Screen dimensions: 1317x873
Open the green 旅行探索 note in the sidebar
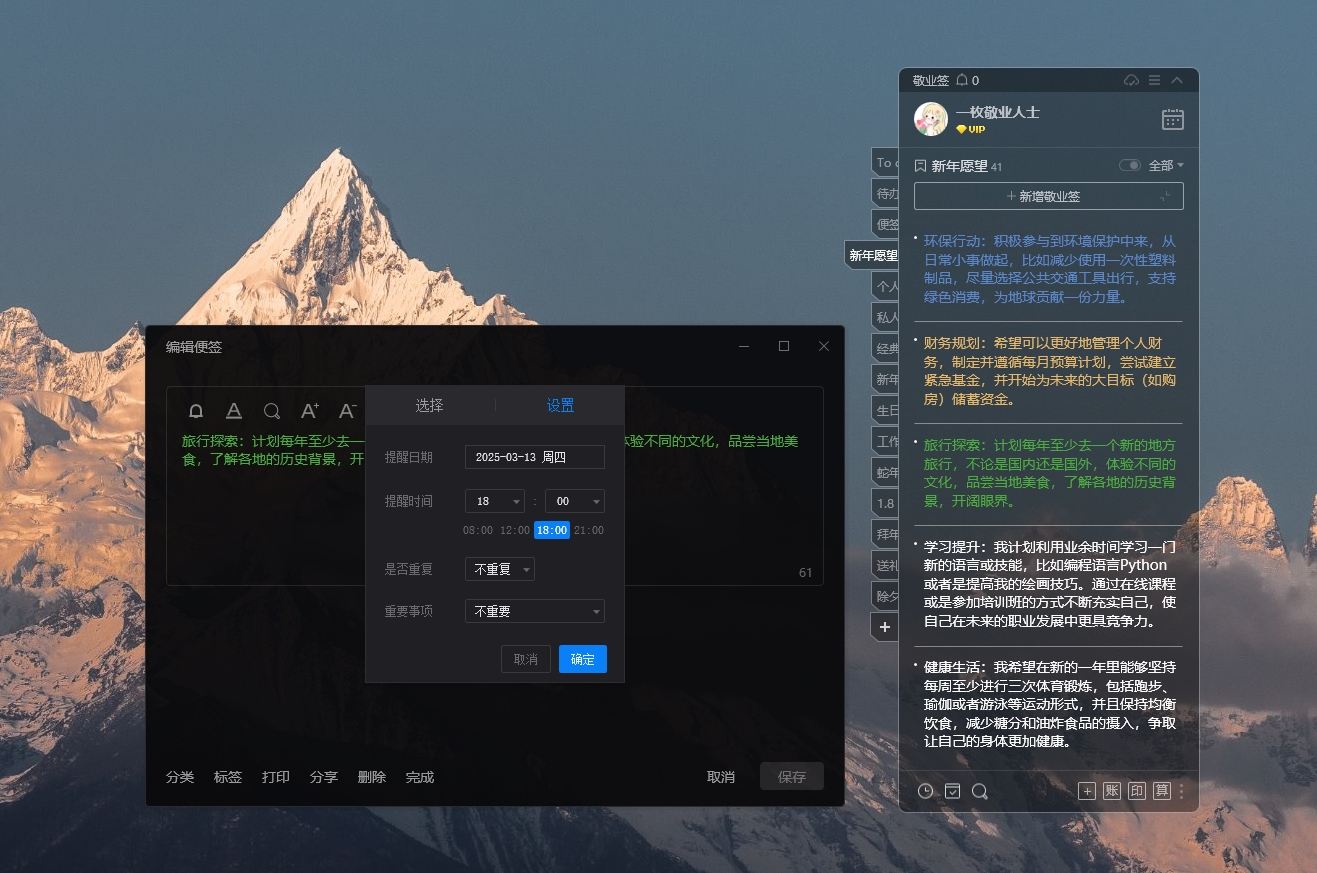[1049, 473]
